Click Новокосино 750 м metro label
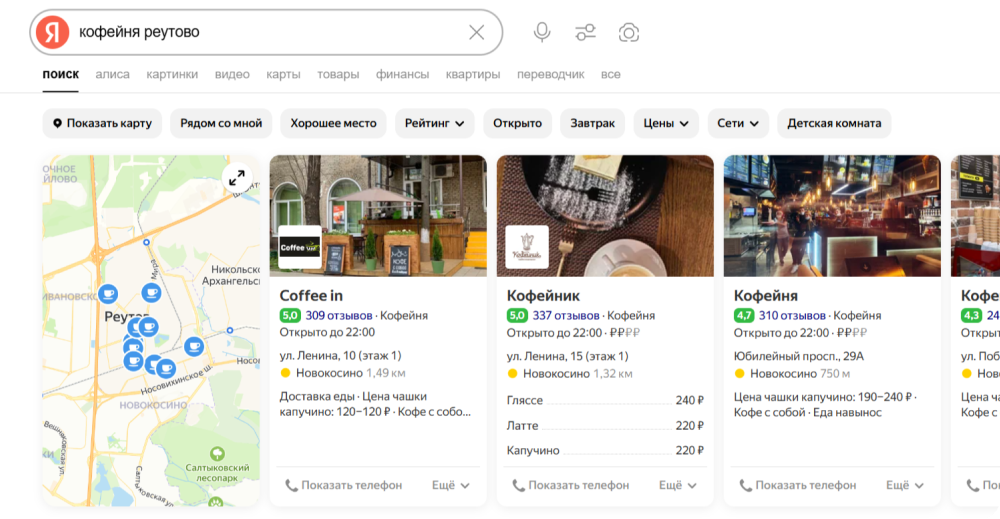 point(792,374)
